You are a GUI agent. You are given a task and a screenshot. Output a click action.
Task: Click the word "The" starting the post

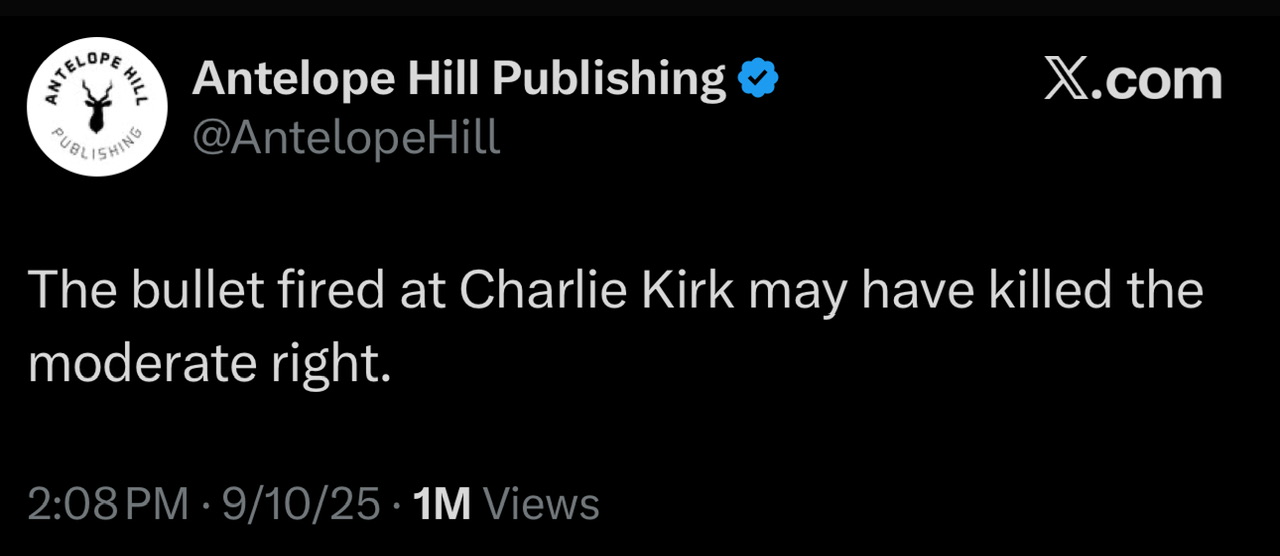tap(71, 291)
